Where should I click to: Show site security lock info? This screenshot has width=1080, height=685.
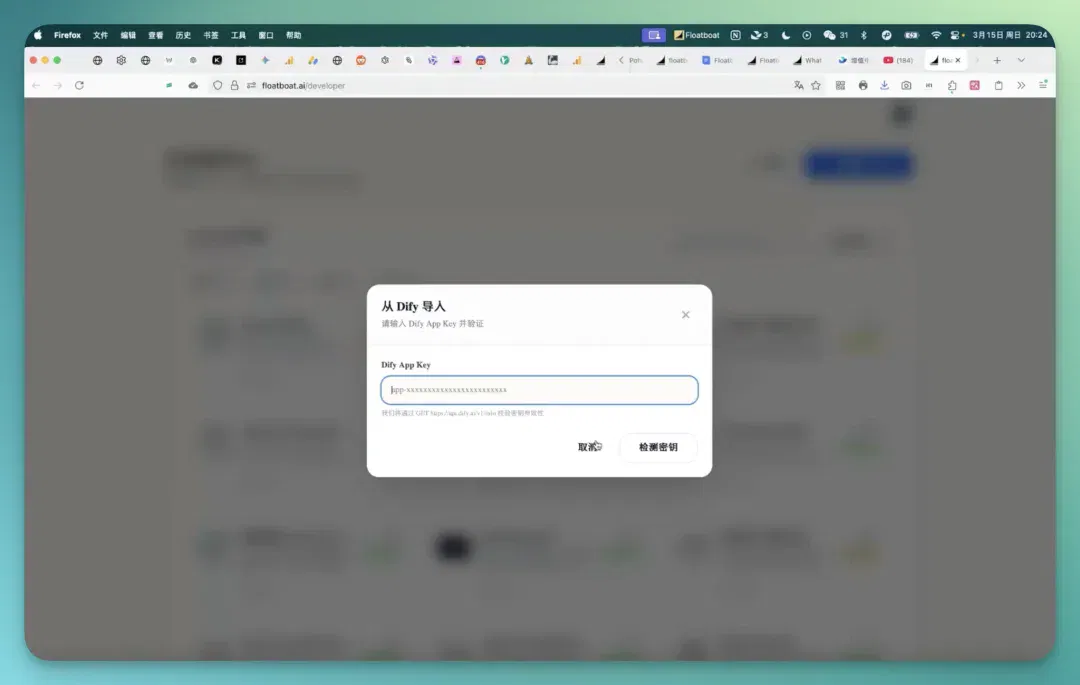coord(234,85)
